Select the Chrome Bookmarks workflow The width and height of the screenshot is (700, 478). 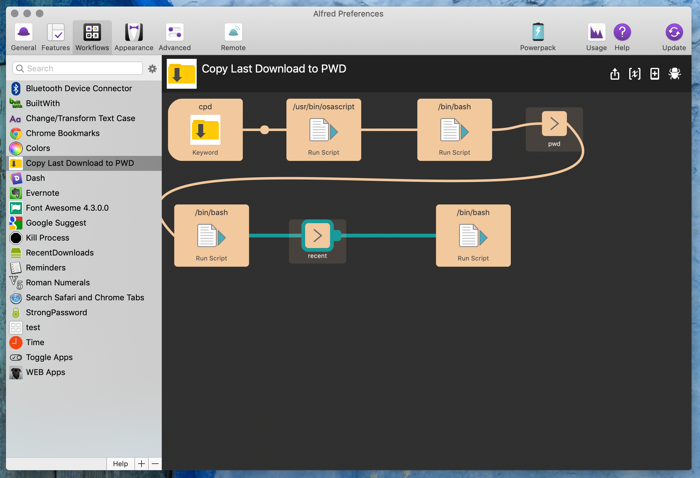click(x=84, y=133)
